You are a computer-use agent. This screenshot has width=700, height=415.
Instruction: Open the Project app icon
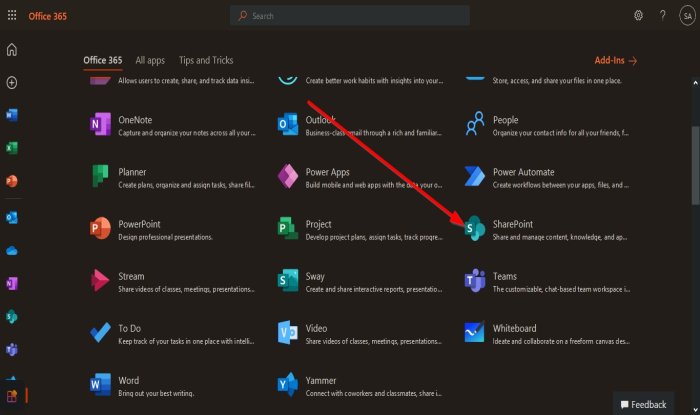coord(288,228)
